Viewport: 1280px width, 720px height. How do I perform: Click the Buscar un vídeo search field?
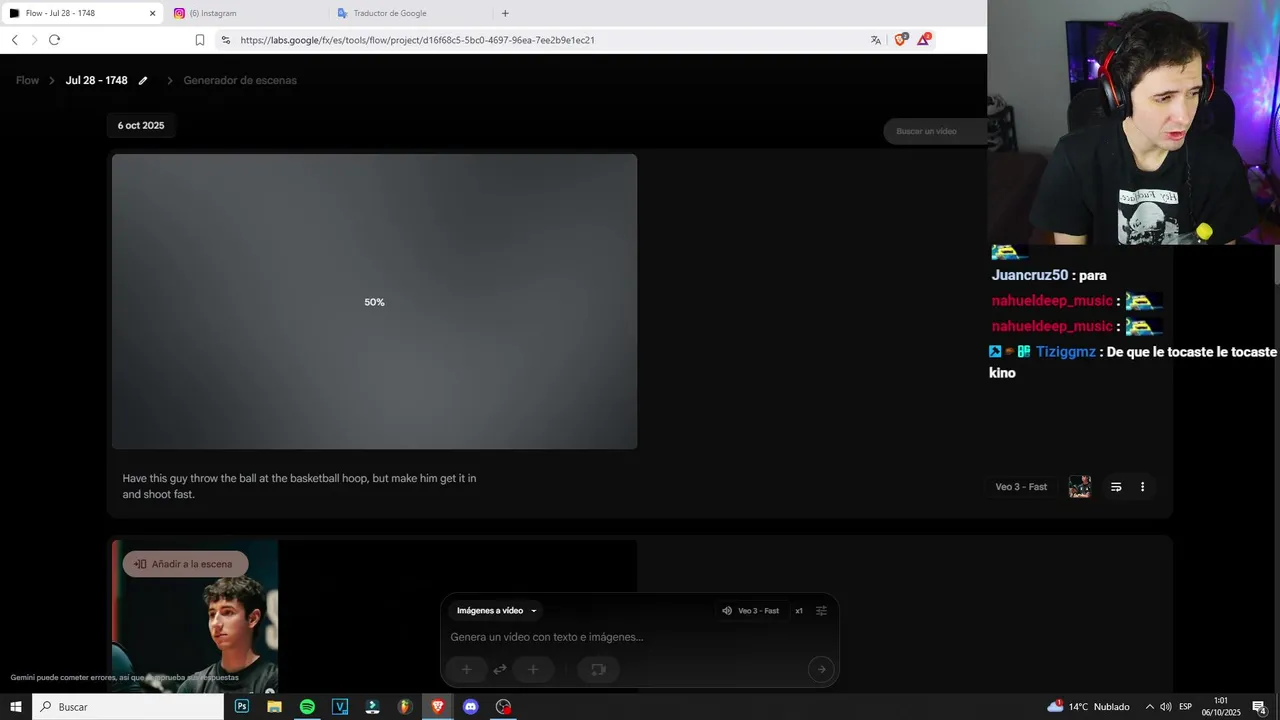click(x=935, y=131)
